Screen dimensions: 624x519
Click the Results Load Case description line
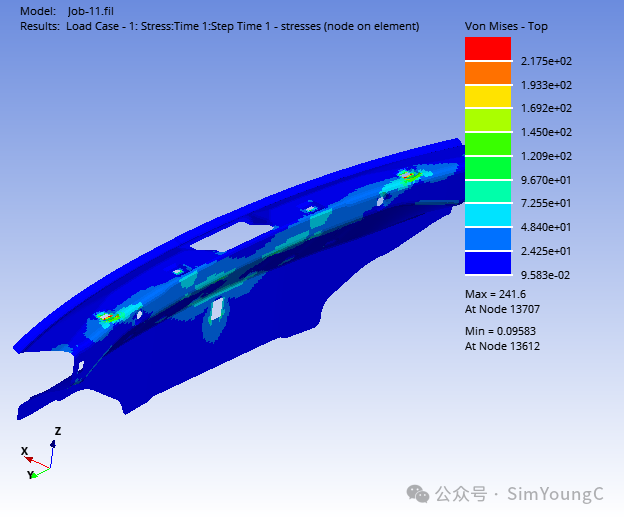(x=220, y=26)
